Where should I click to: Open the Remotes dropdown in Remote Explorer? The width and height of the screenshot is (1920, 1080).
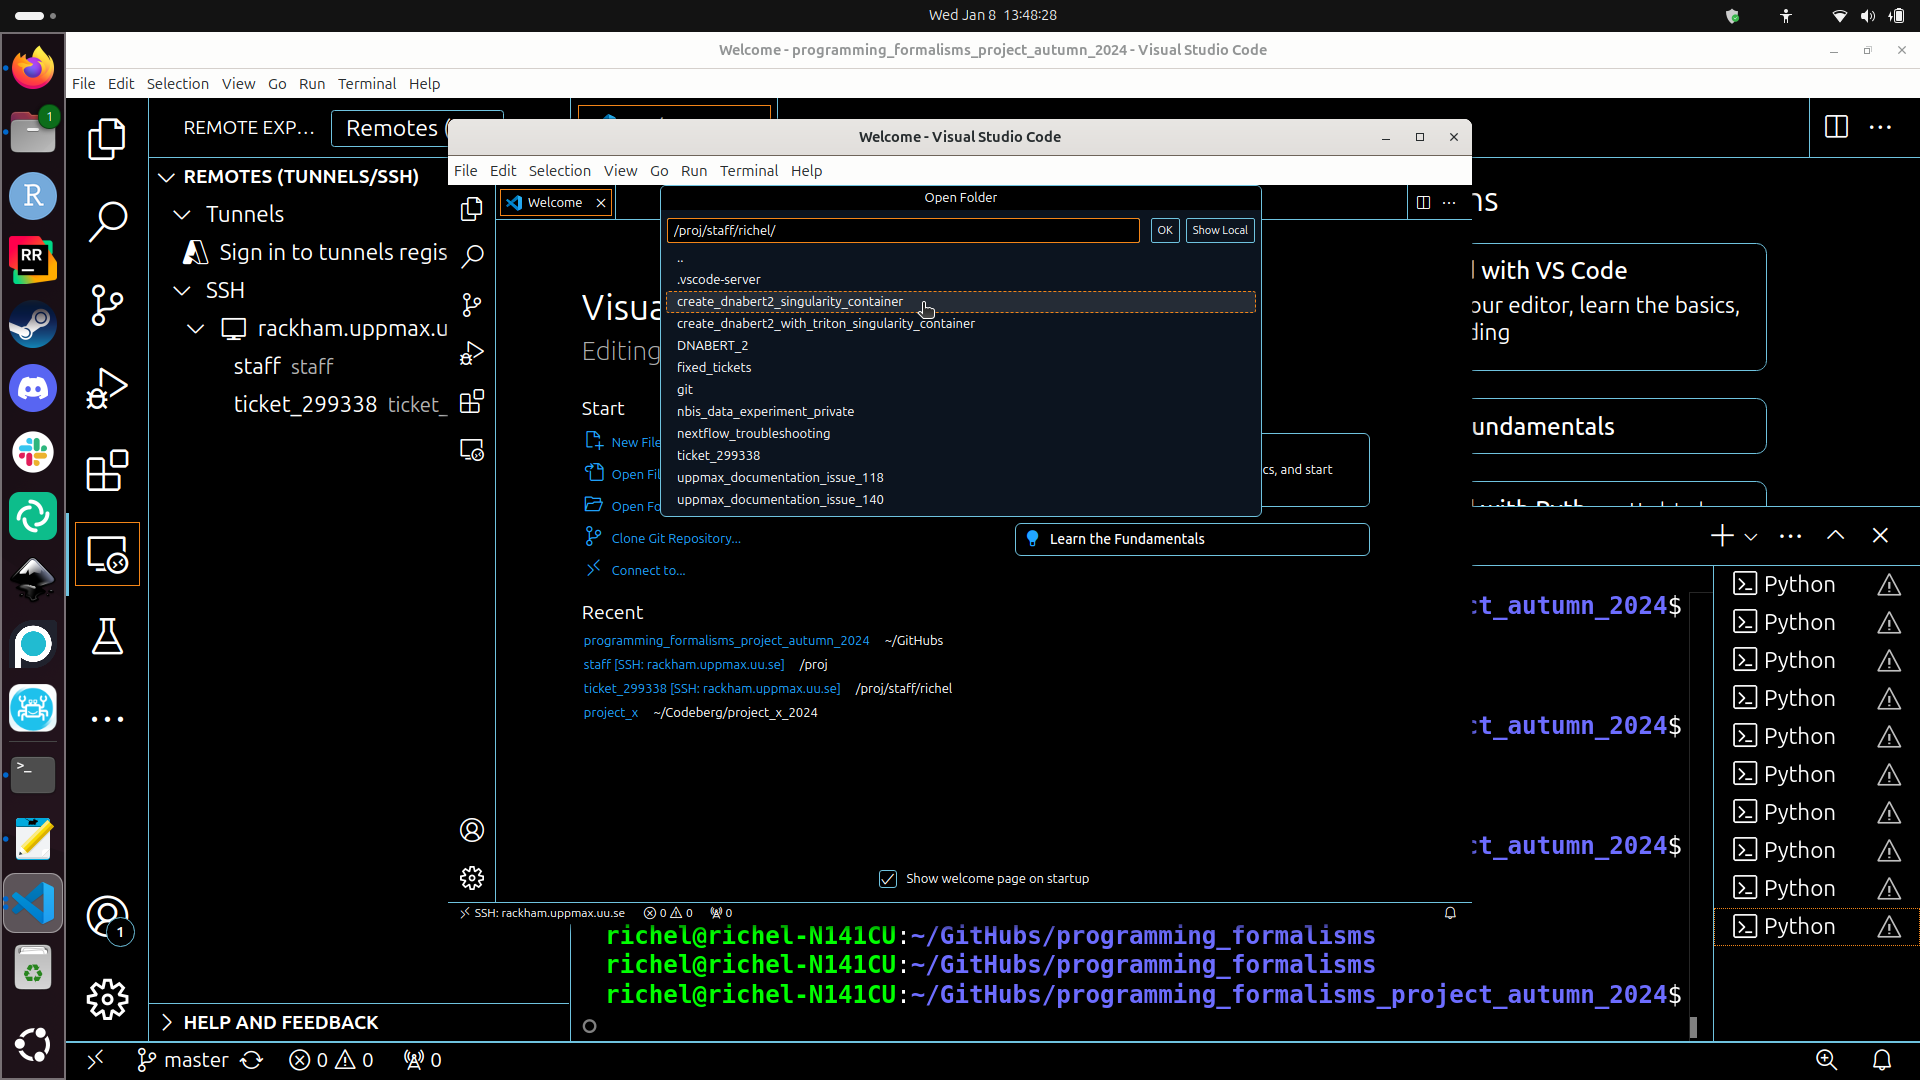pyautogui.click(x=417, y=128)
